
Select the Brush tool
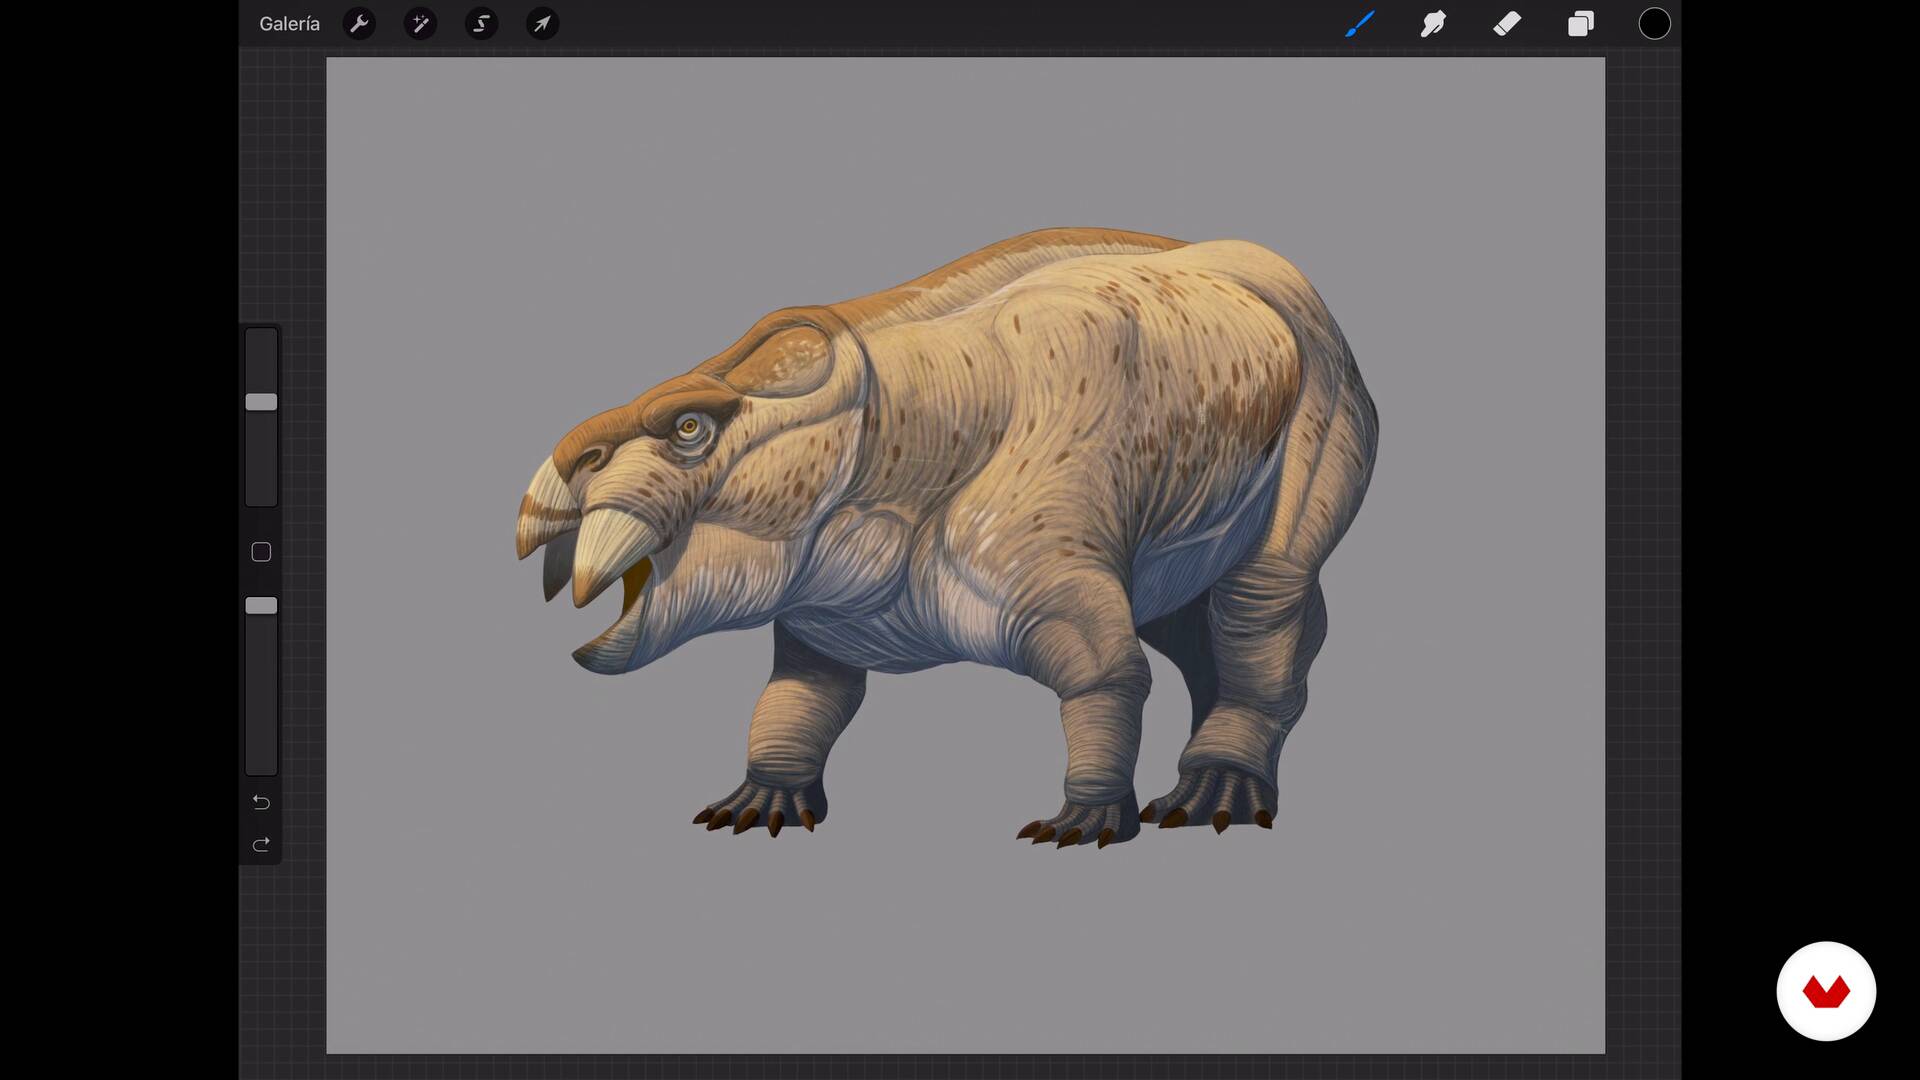(x=1359, y=24)
